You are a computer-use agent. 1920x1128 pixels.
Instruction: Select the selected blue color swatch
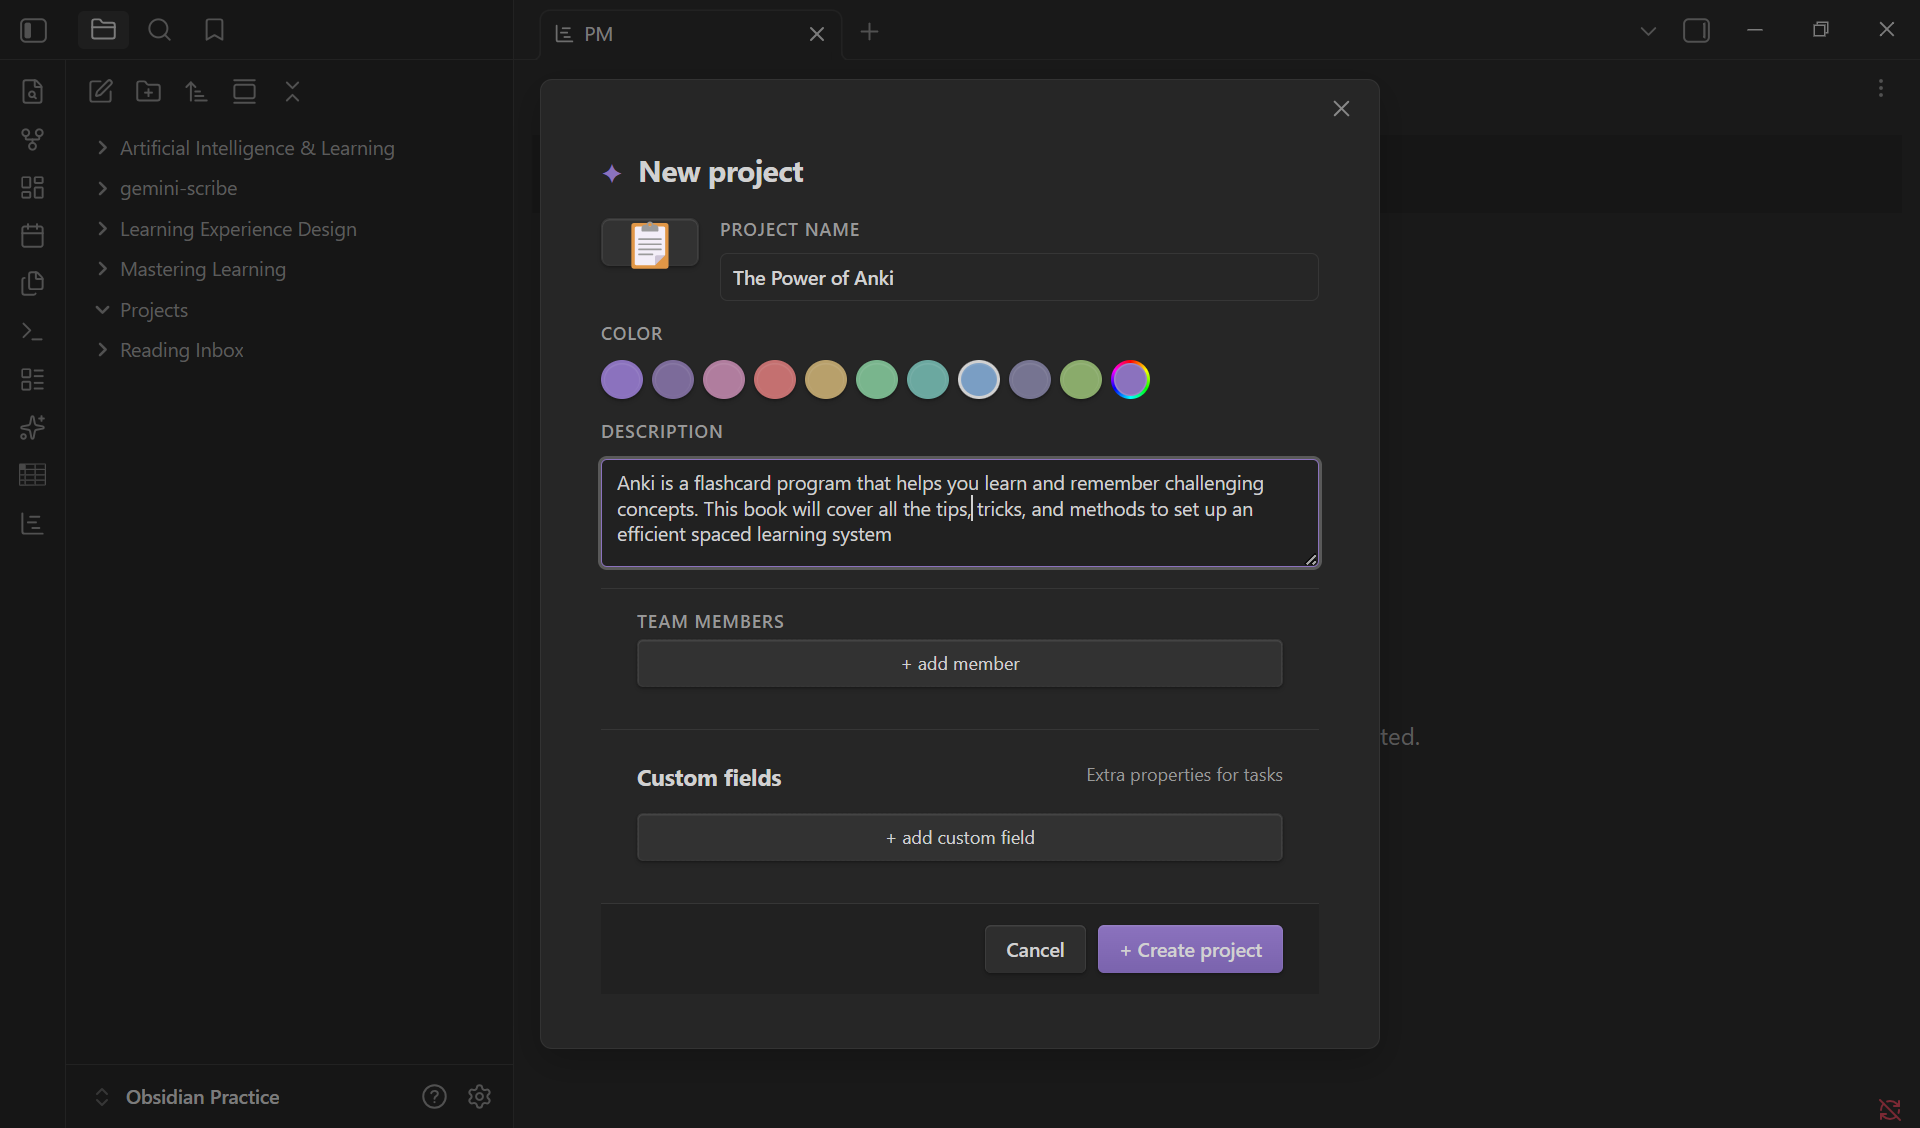979,380
